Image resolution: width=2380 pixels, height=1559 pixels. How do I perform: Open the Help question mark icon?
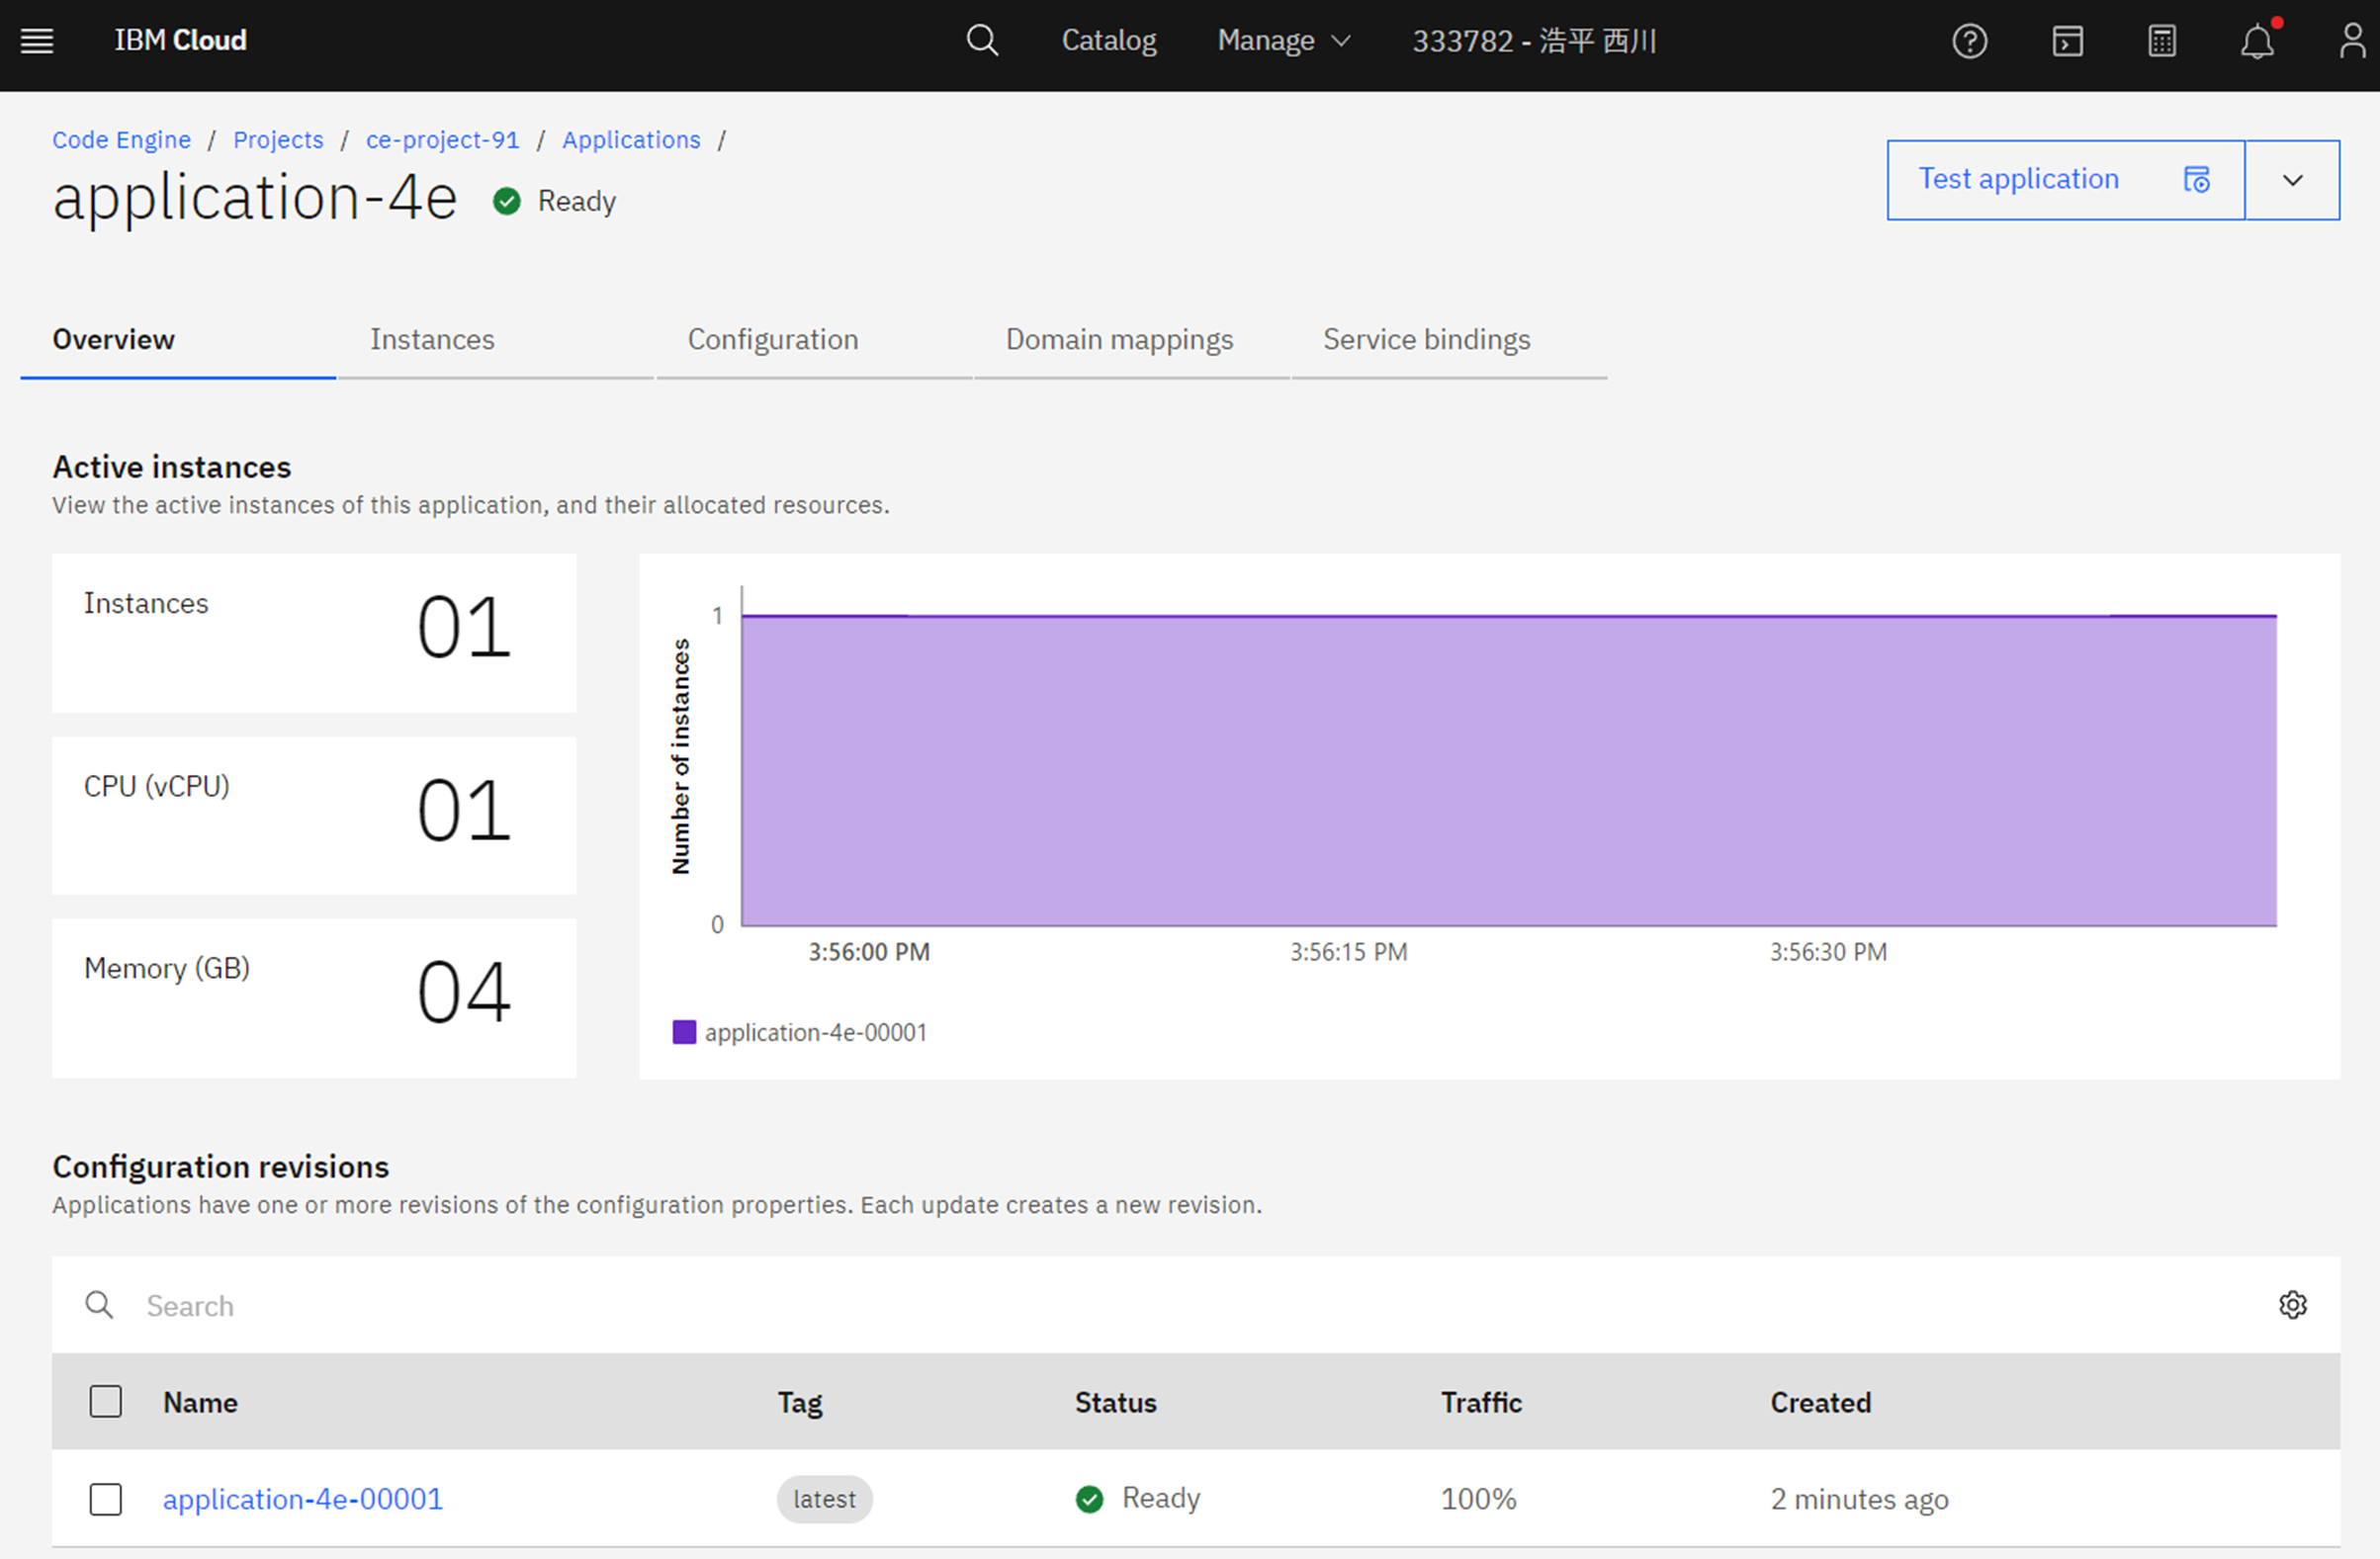[1969, 41]
